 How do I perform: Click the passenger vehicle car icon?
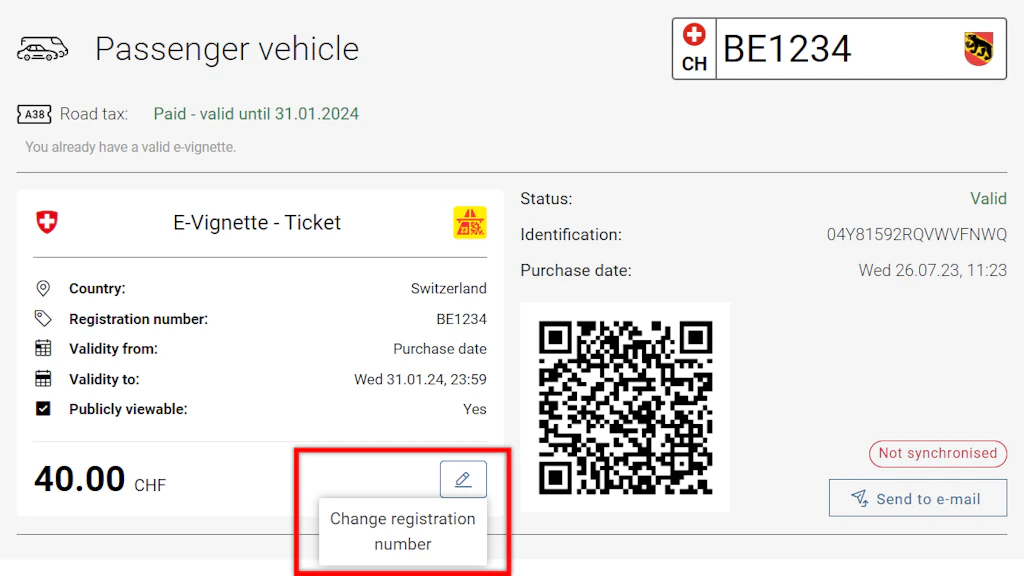[41, 47]
